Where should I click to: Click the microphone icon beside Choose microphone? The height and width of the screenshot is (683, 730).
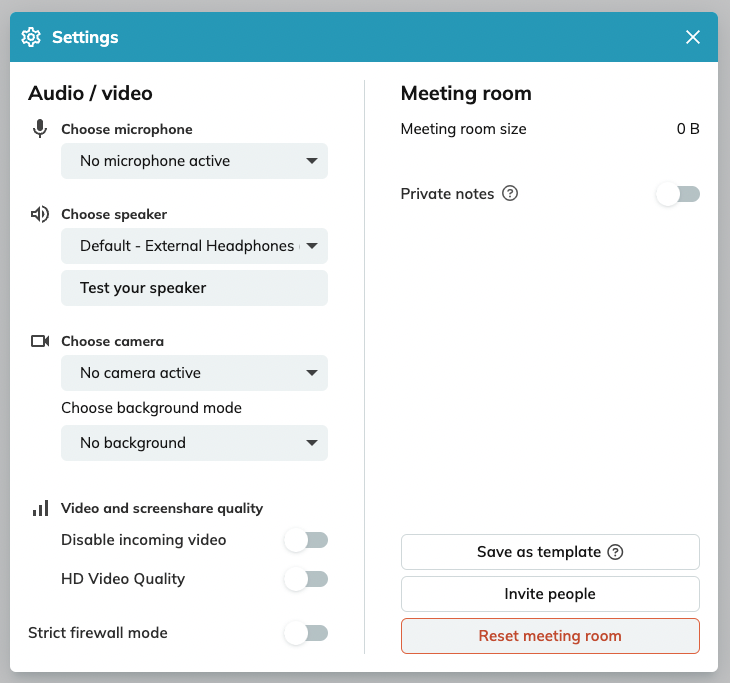(40, 129)
